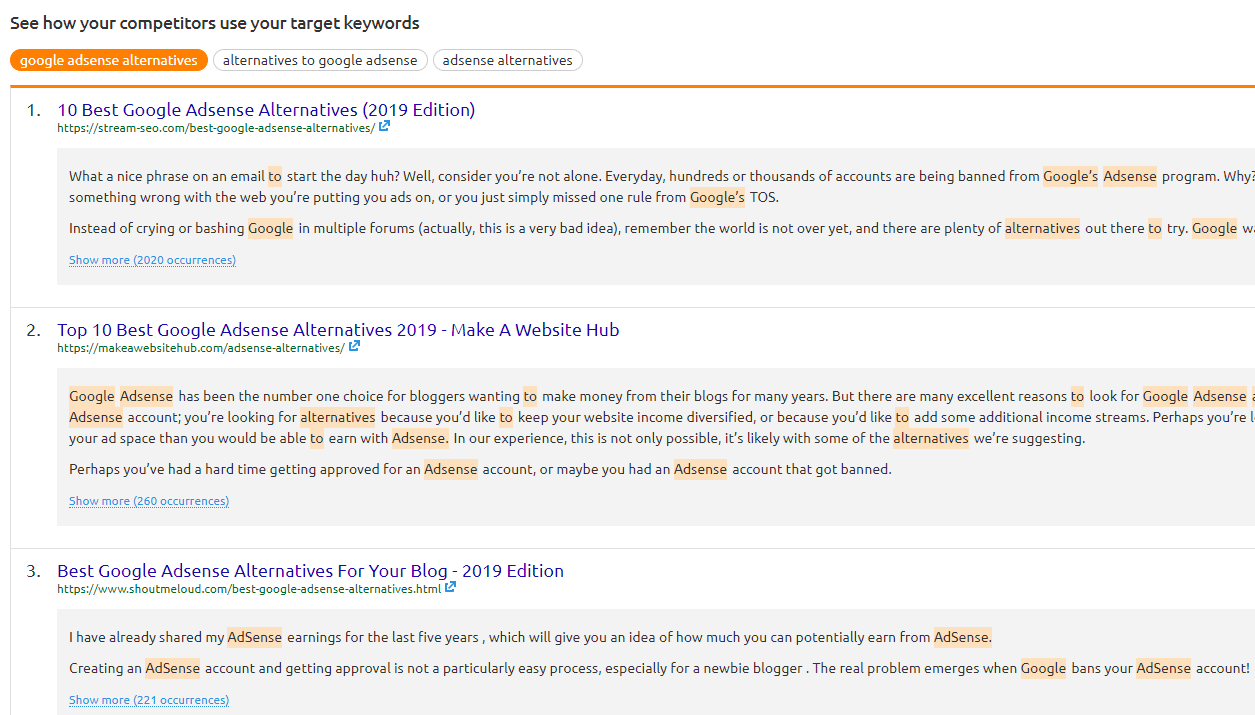Click highlighted 'alternatives' in the first result snippet
This screenshot has width=1255, height=715.
click(1042, 228)
